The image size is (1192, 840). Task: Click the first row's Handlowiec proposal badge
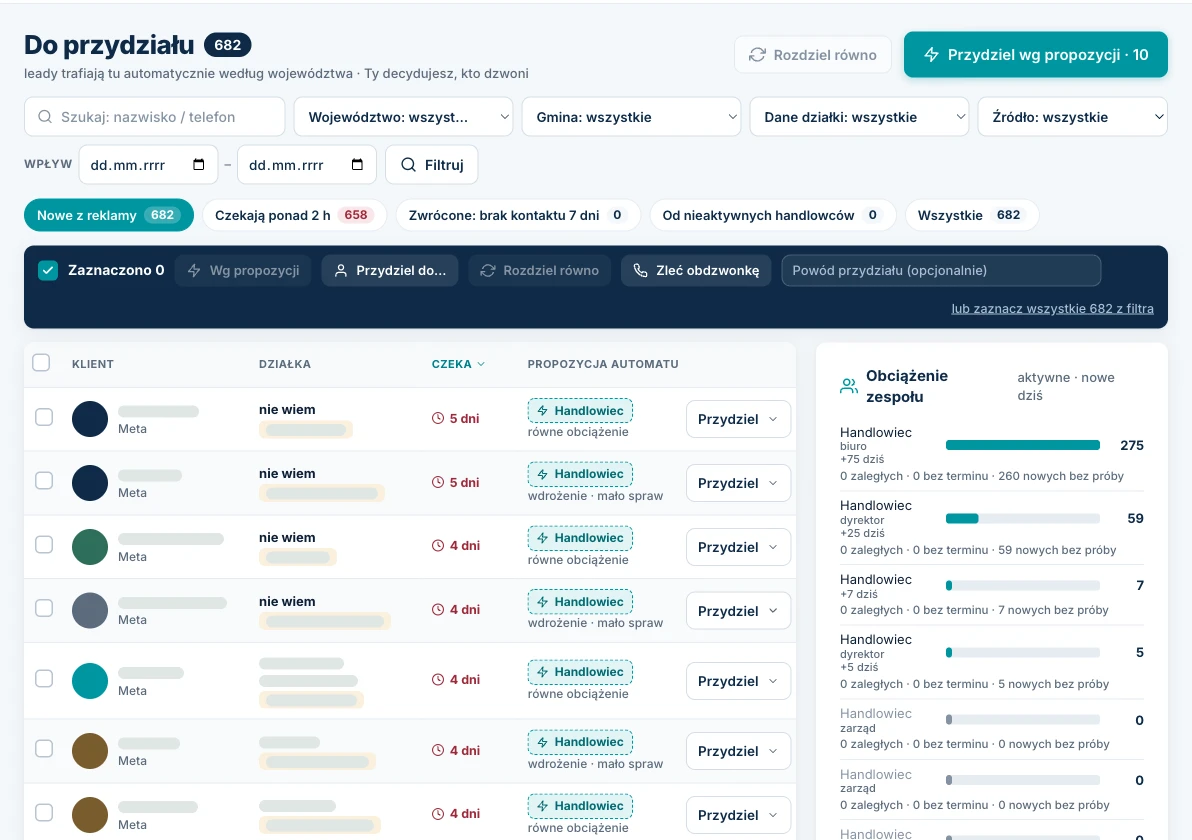(580, 410)
